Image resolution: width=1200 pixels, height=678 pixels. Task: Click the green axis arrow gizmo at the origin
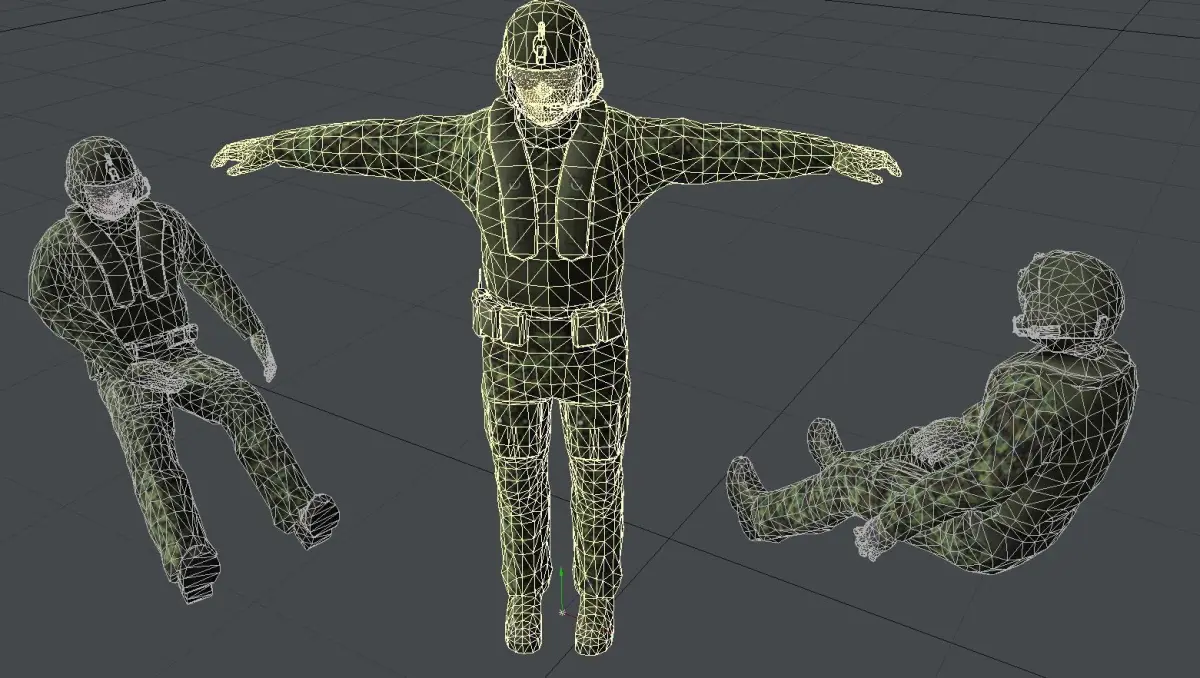pyautogui.click(x=562, y=589)
